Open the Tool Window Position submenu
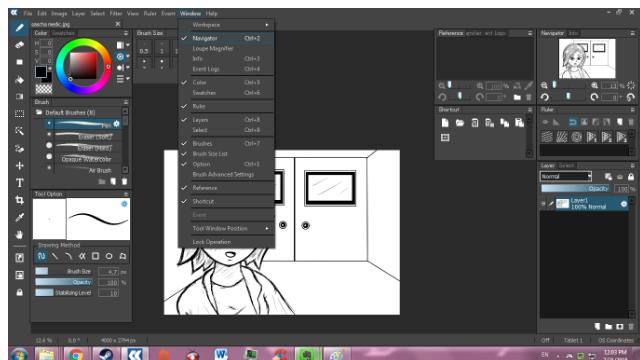This screenshot has width=640, height=360. tap(227, 229)
